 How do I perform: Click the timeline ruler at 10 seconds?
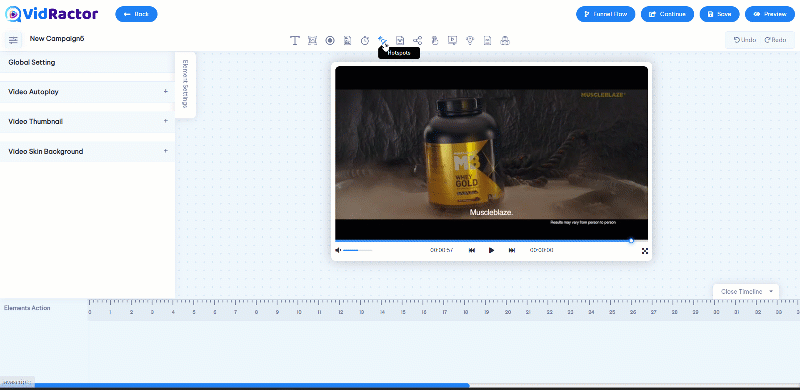[x=298, y=311]
